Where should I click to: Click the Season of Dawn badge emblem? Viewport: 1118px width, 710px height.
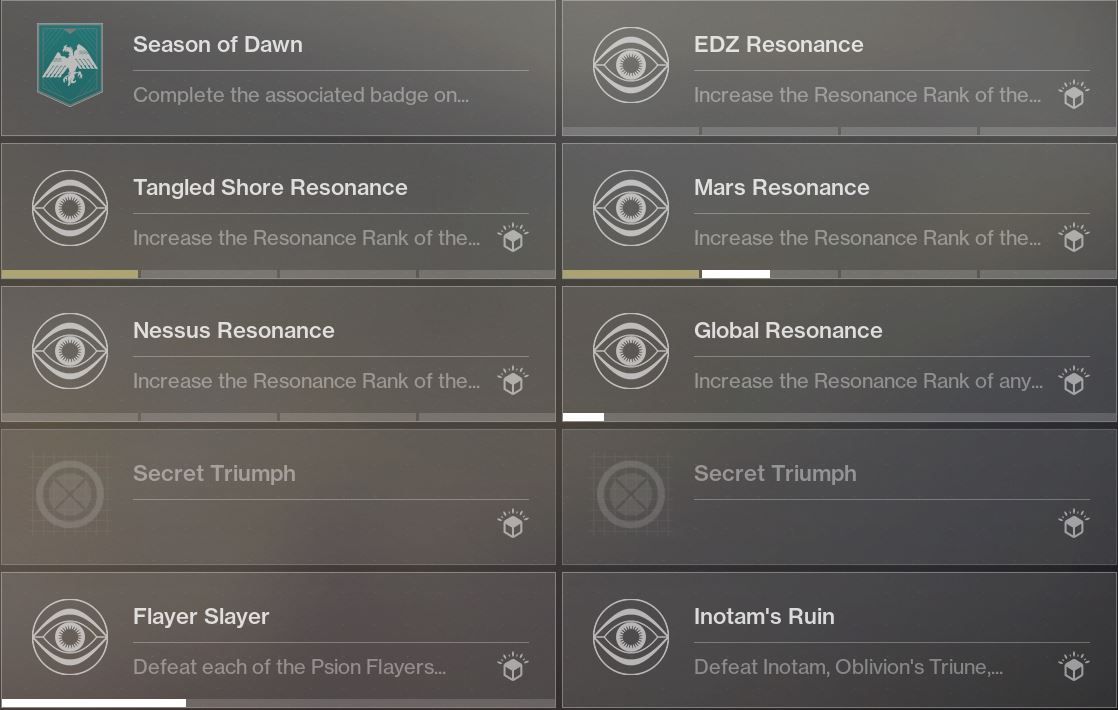tap(70, 65)
